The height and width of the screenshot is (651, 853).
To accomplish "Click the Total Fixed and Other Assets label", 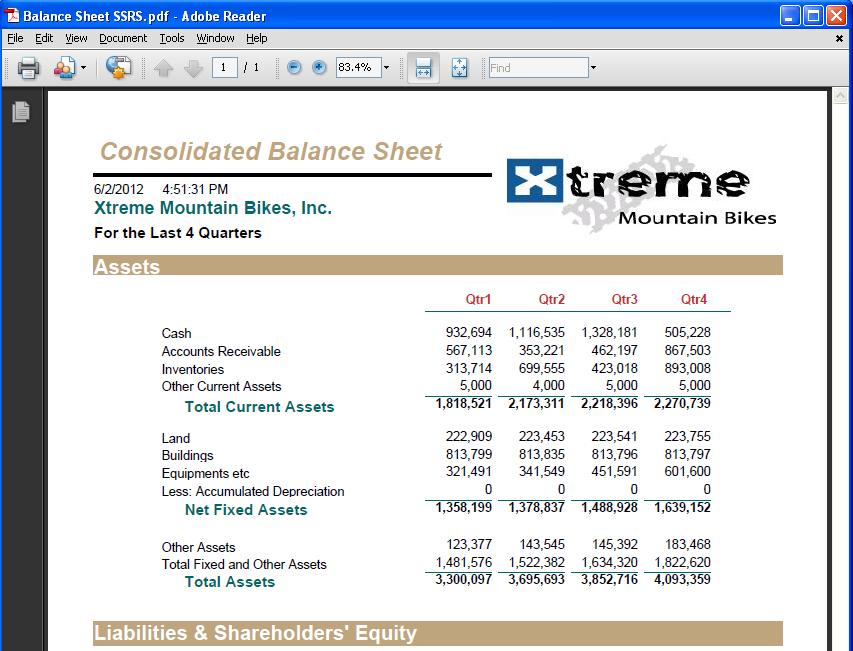I will click(244, 565).
